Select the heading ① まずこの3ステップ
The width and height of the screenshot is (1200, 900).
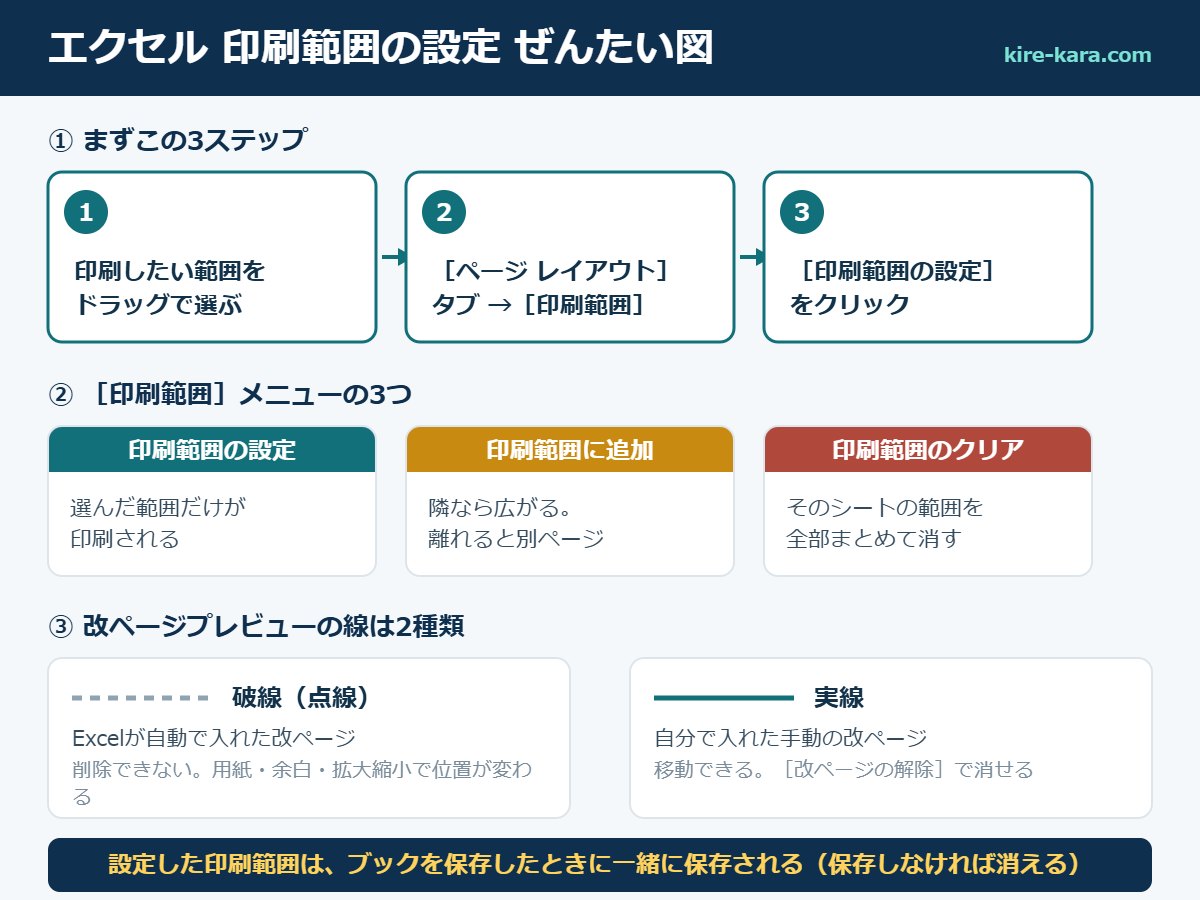click(177, 139)
